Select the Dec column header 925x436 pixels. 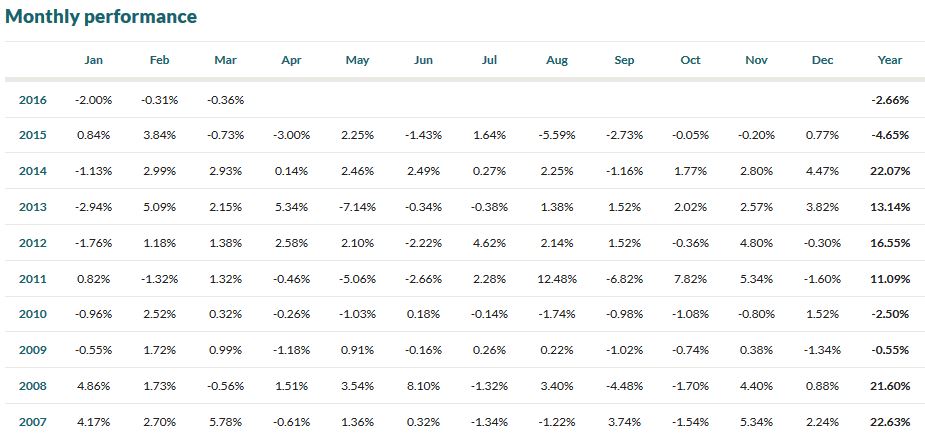coord(823,60)
